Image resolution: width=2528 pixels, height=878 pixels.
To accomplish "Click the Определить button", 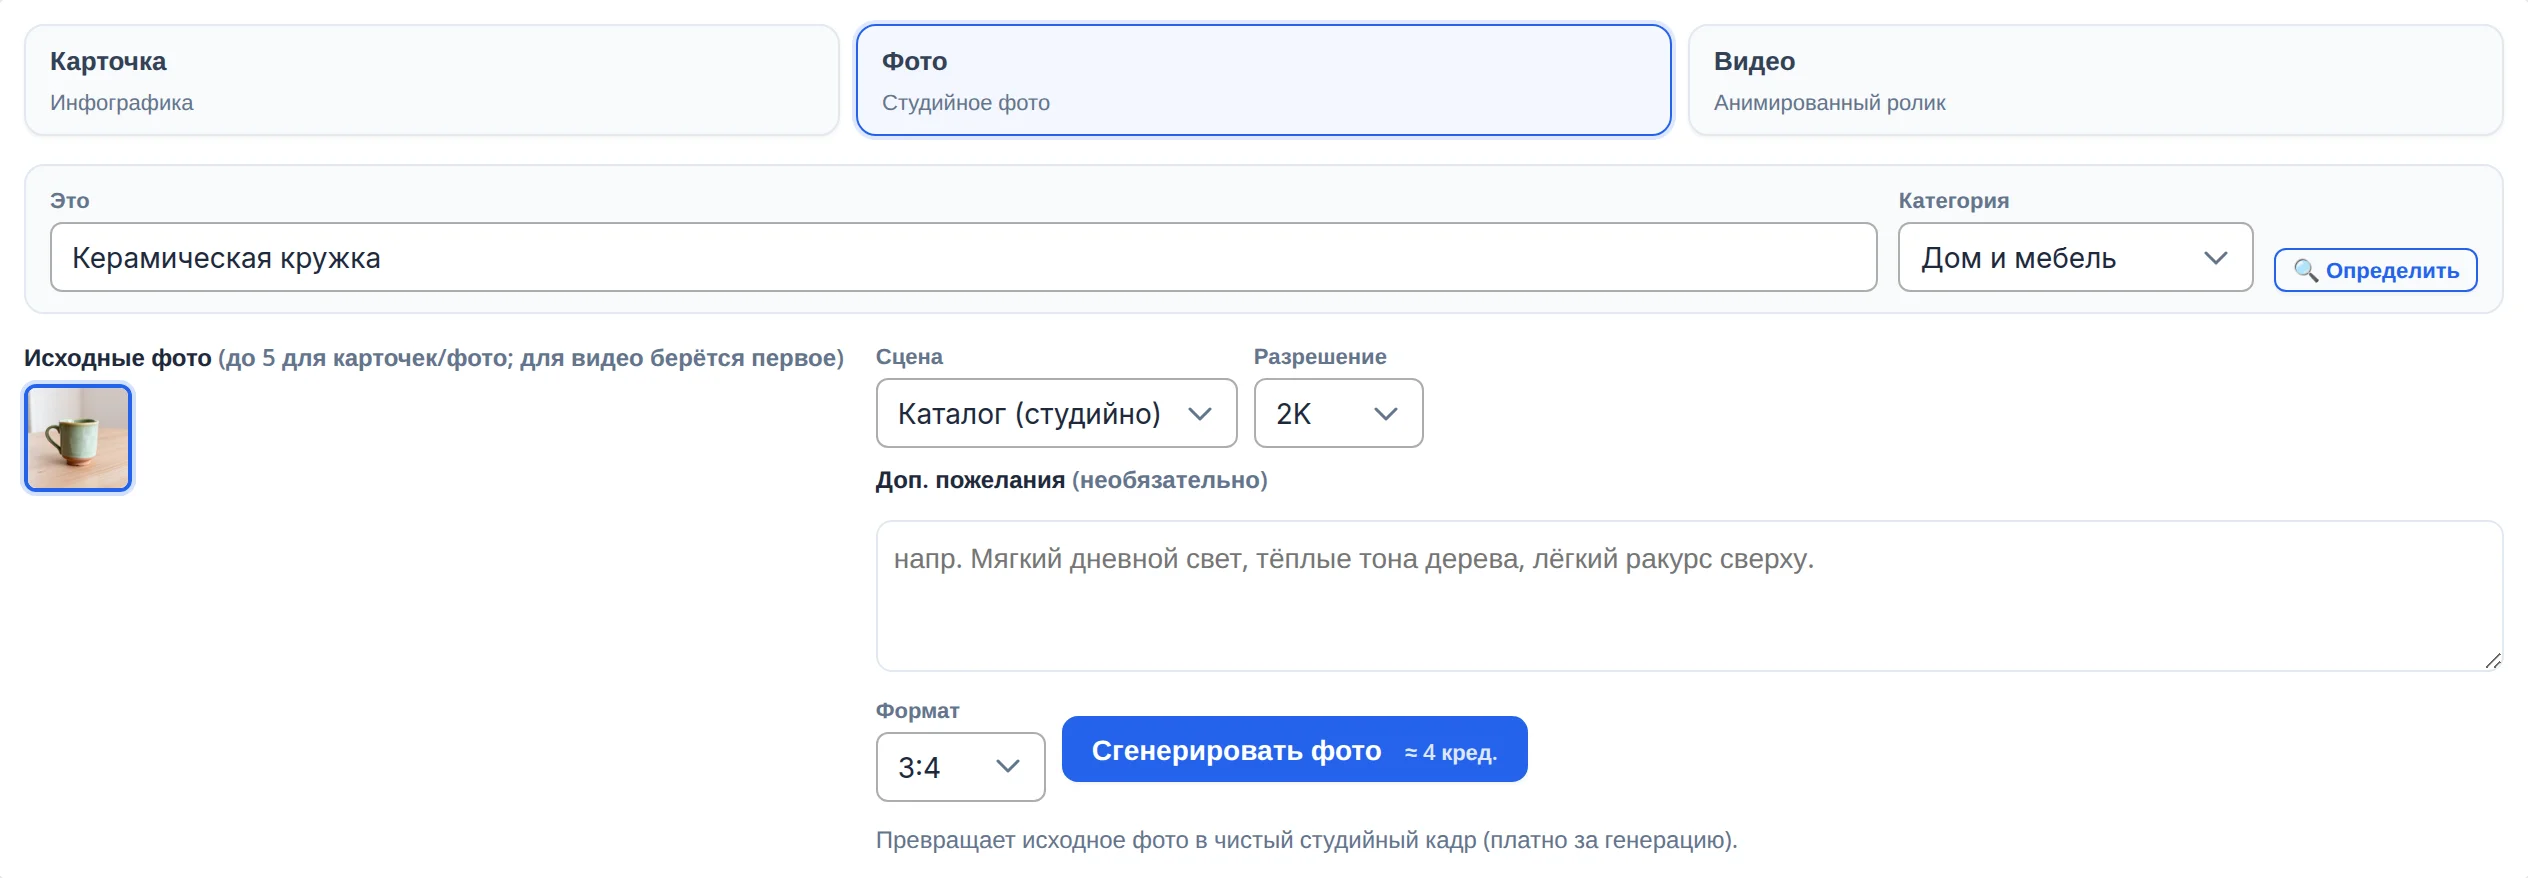I will tap(2375, 270).
